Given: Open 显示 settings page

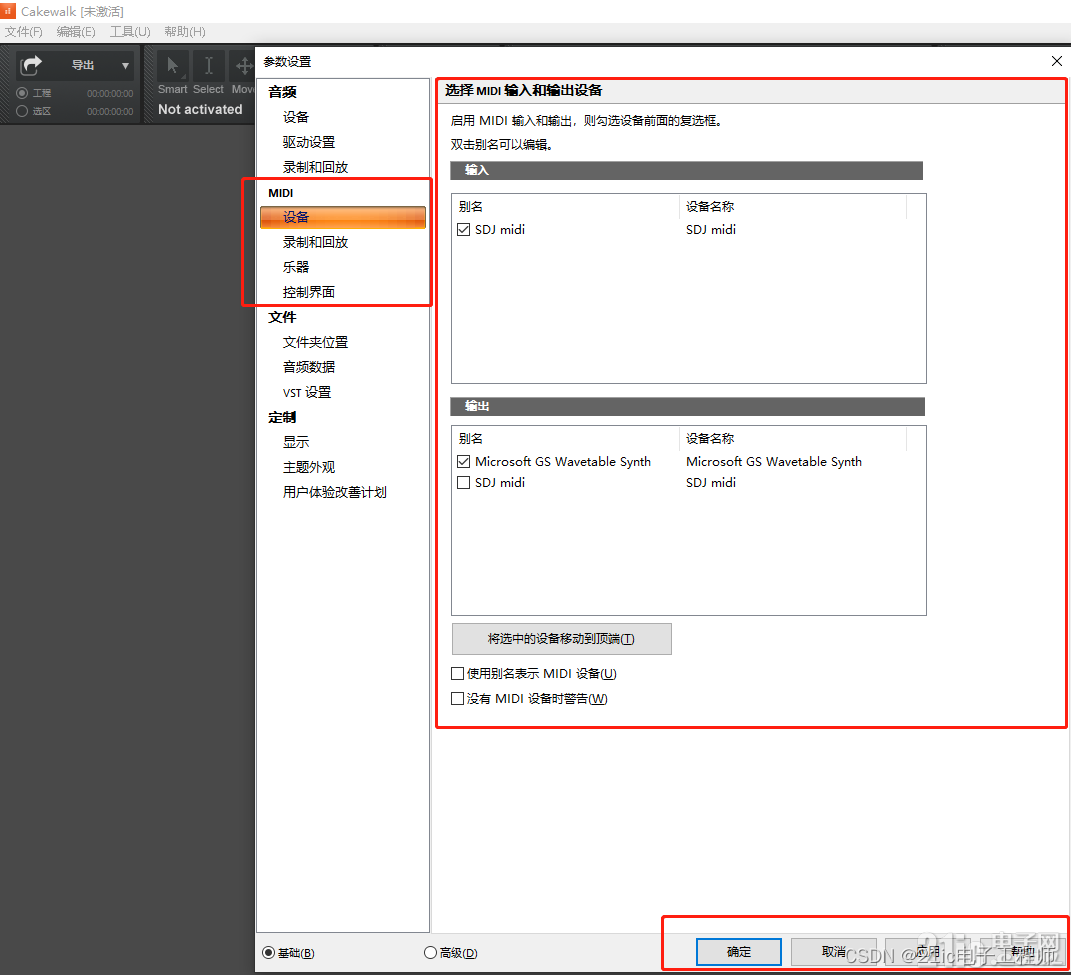Looking at the screenshot, I should (296, 442).
